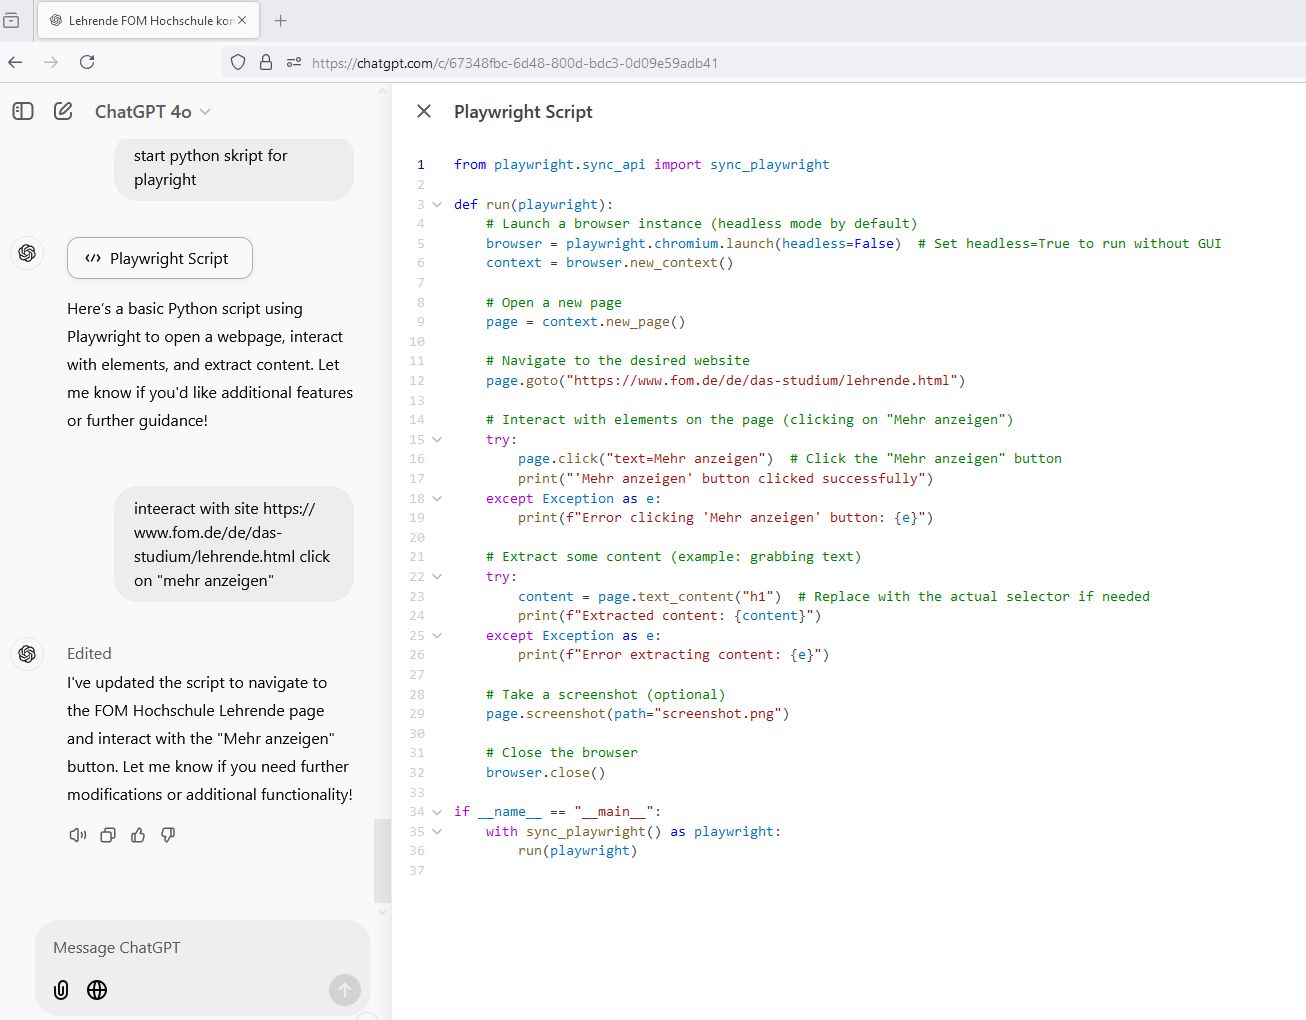Click the run(playwright) call on line 36
1306x1020 pixels.
point(577,850)
